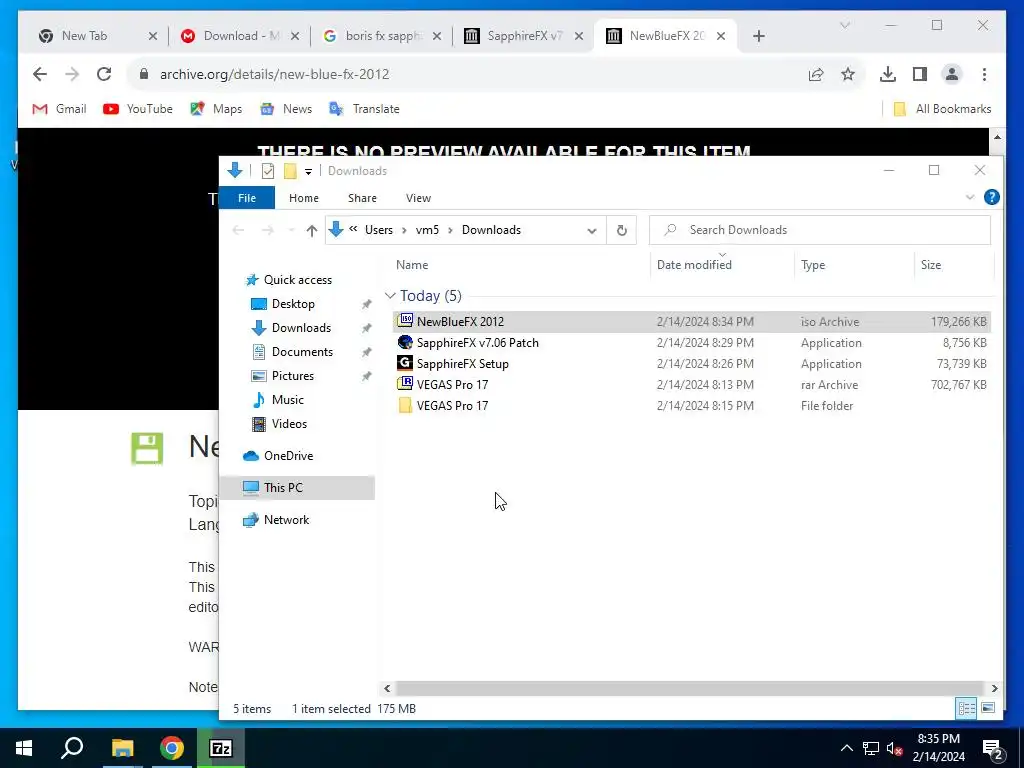This screenshot has height=768, width=1024.
Task: Open the Maps bookmark
Action: point(216,109)
